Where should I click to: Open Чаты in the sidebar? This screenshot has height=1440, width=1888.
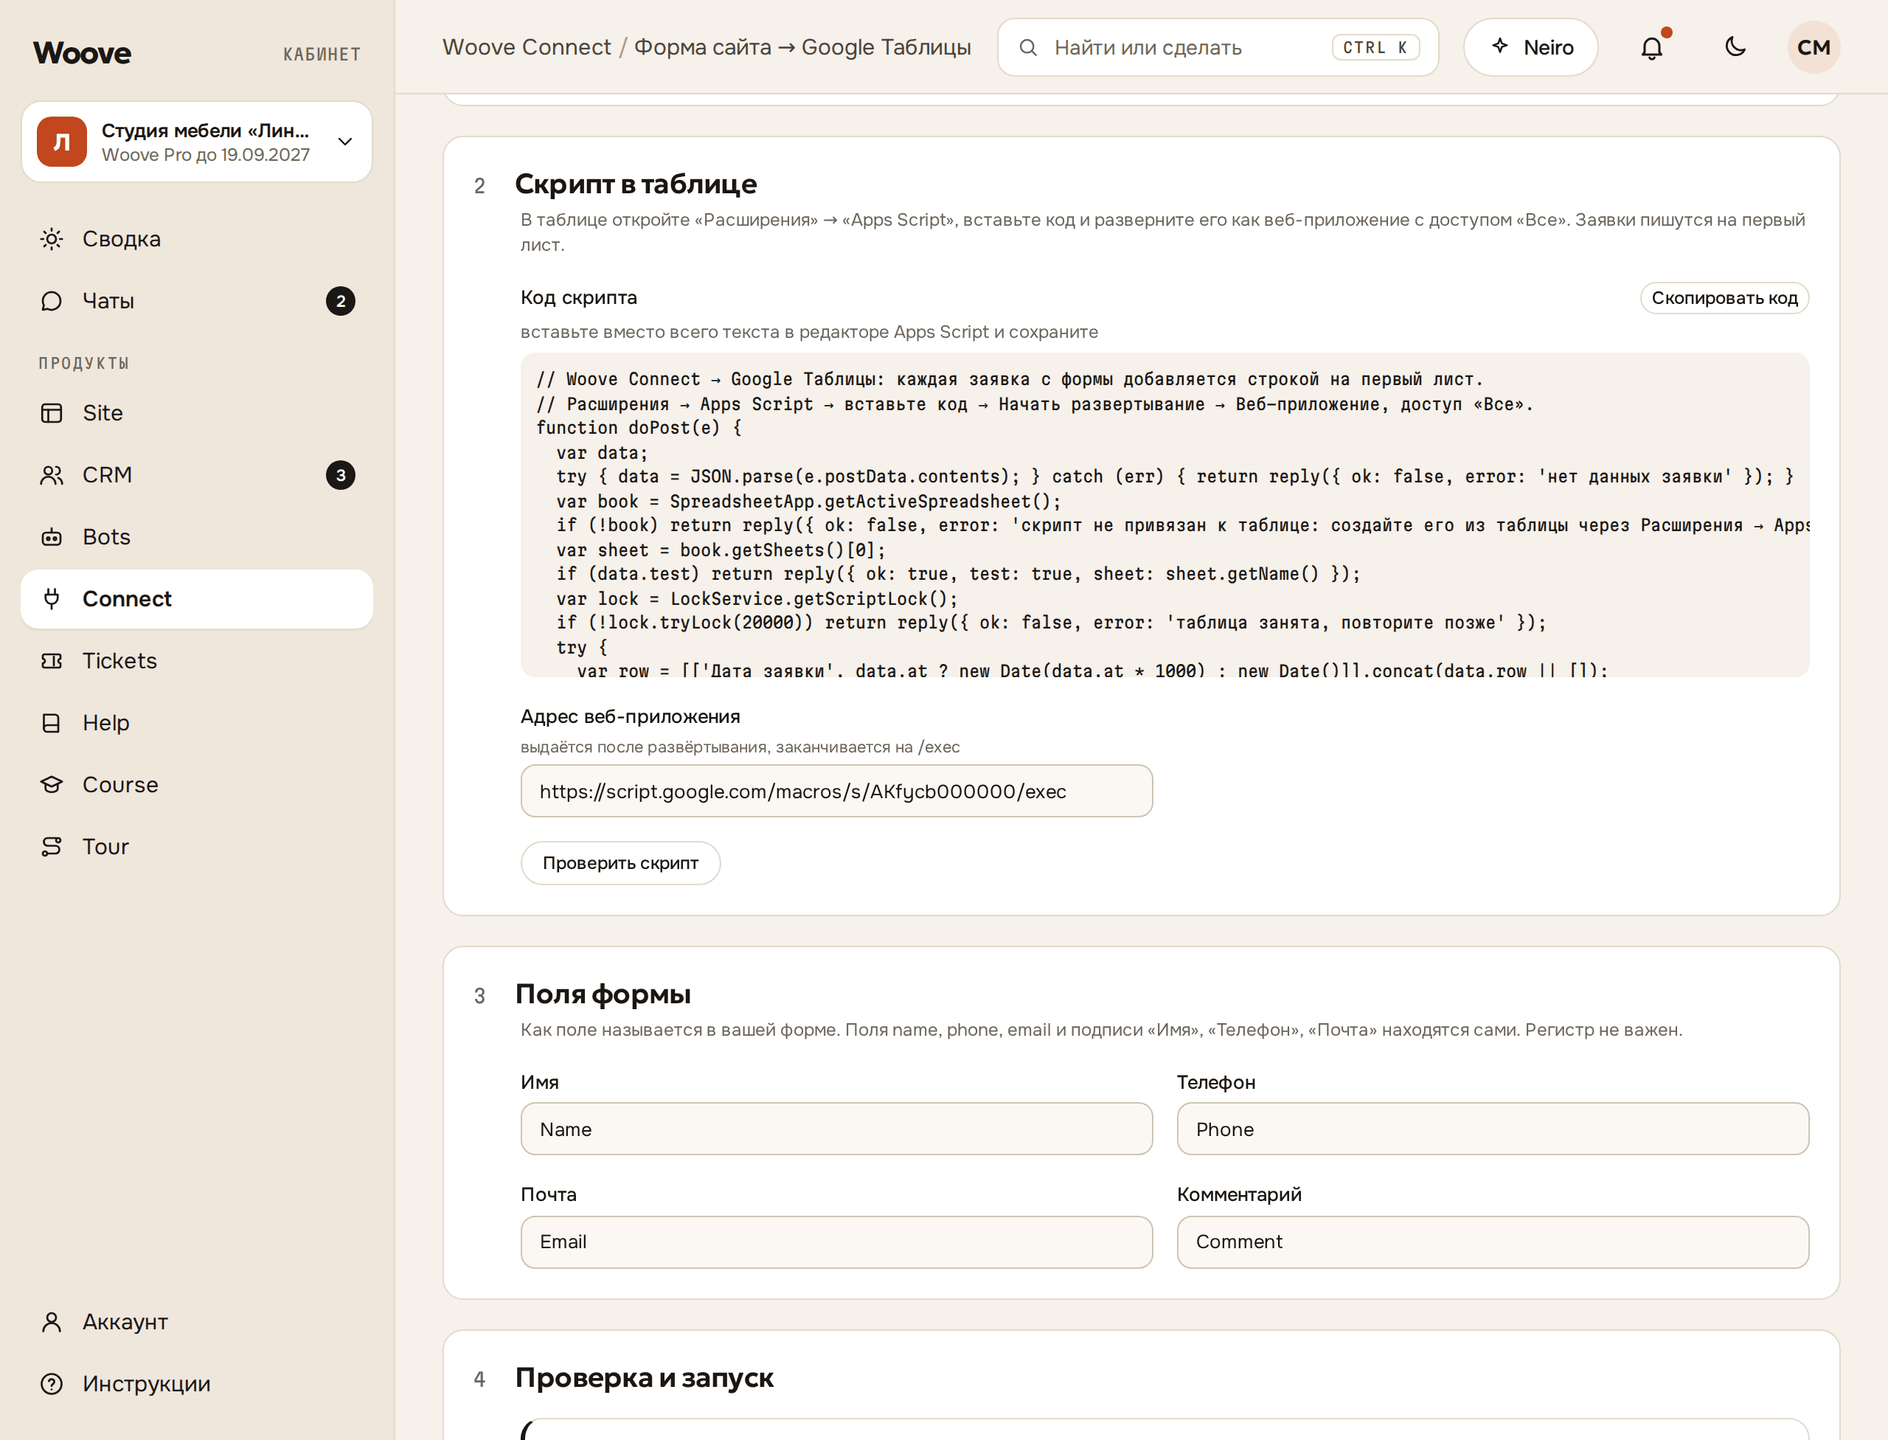click(197, 301)
